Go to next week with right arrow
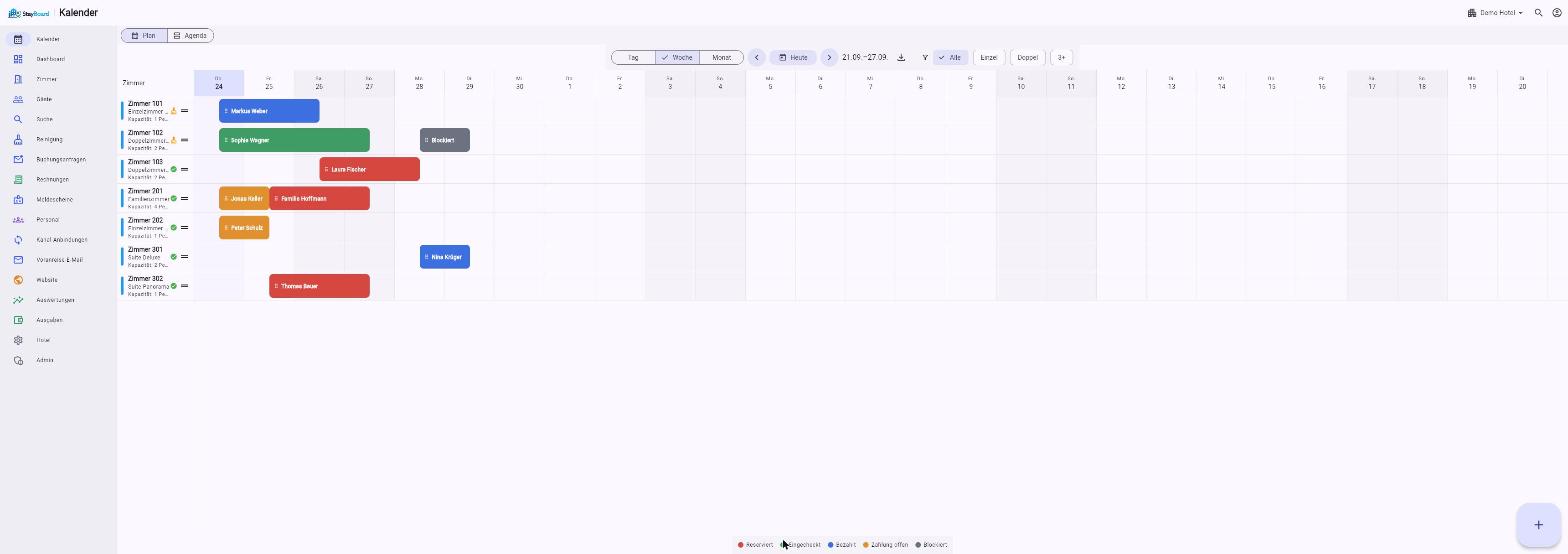Screen dimensions: 1568x554 829,57
